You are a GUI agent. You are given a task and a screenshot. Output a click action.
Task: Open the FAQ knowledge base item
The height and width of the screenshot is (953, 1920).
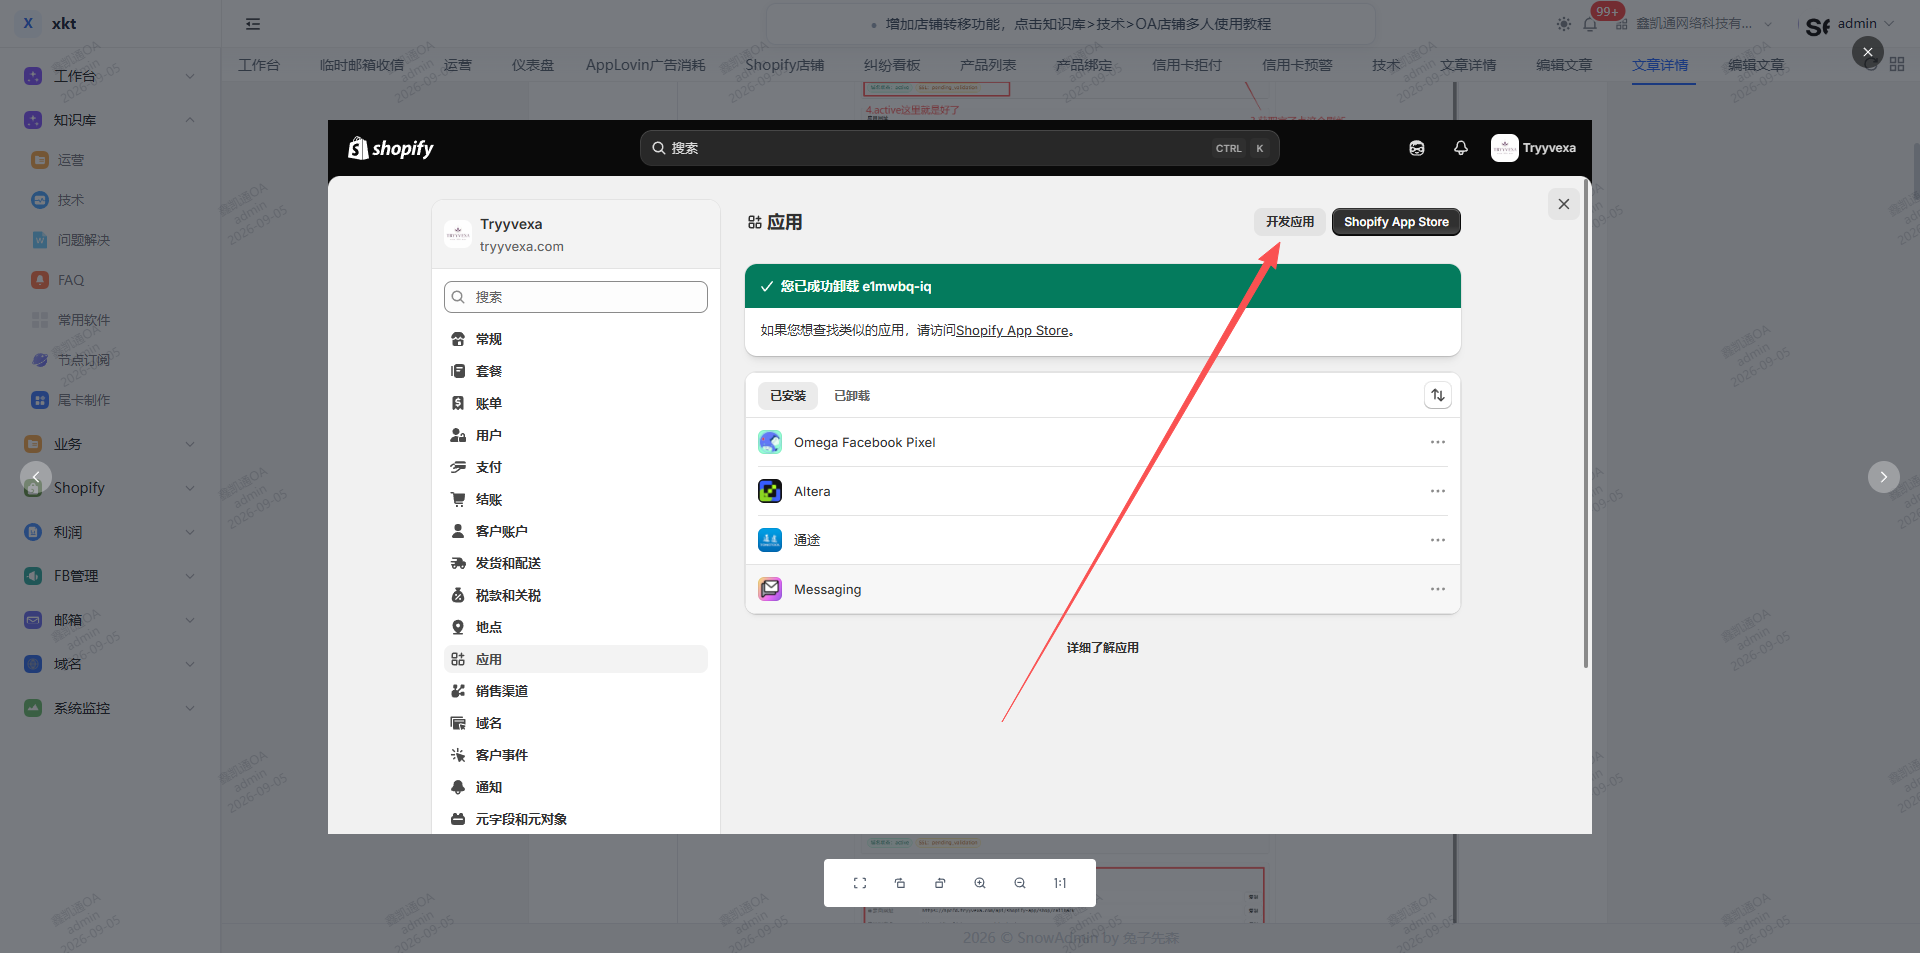click(x=70, y=280)
